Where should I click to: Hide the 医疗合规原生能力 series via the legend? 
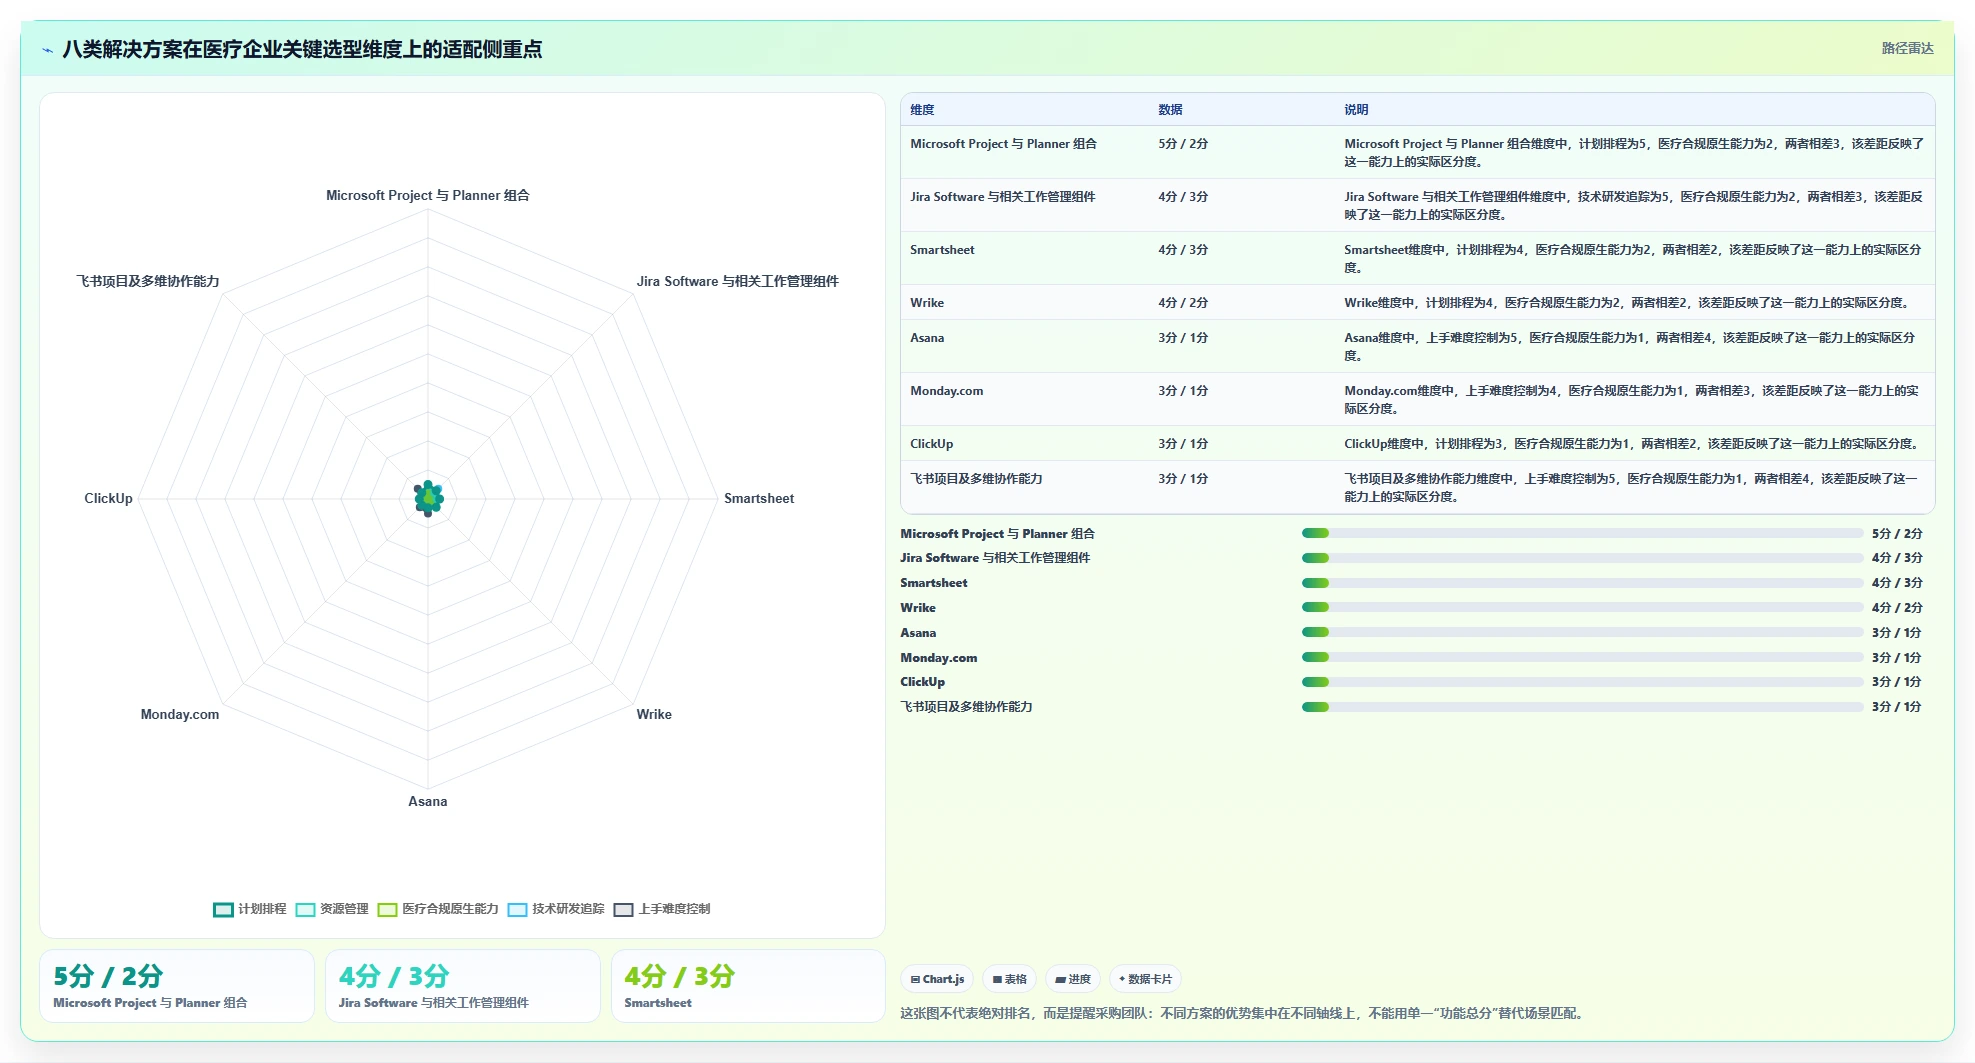pyautogui.click(x=438, y=909)
